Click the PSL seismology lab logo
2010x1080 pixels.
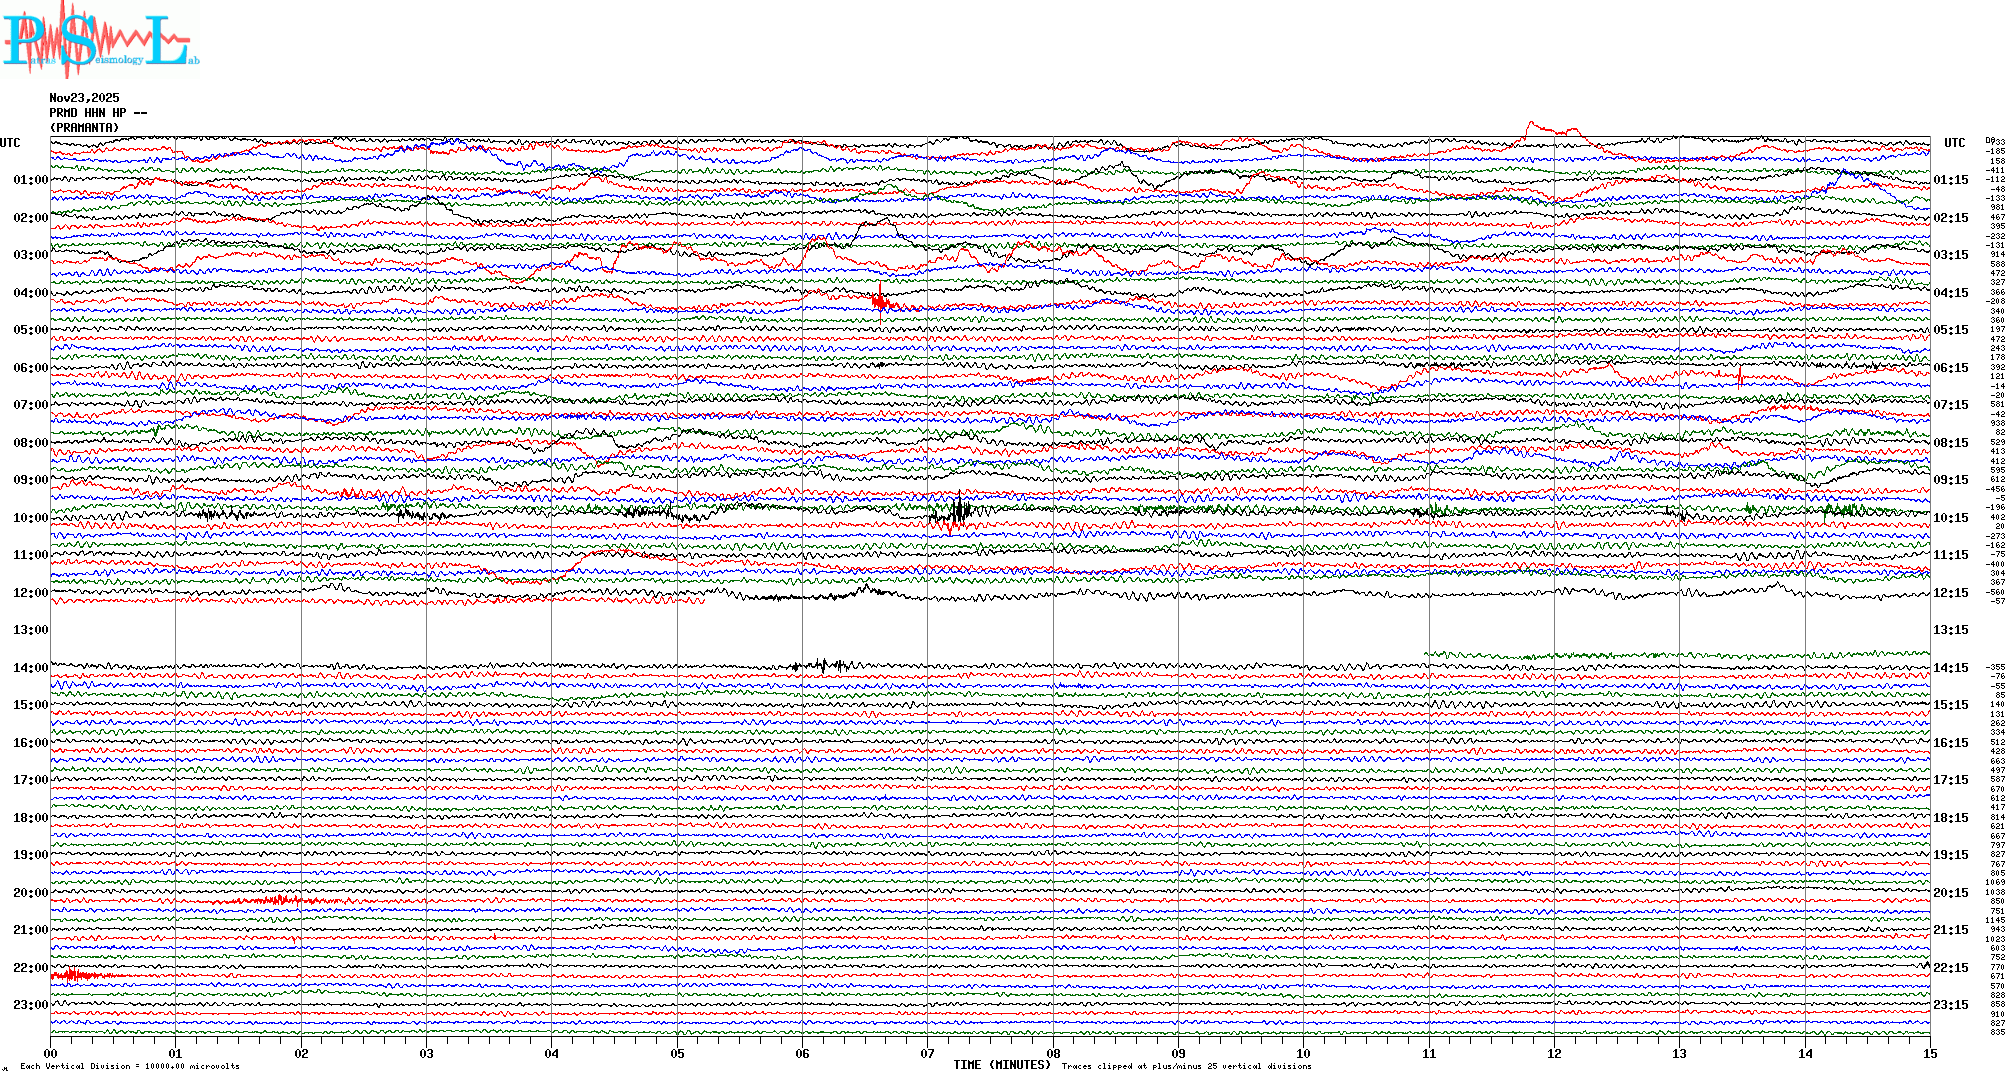pos(100,40)
